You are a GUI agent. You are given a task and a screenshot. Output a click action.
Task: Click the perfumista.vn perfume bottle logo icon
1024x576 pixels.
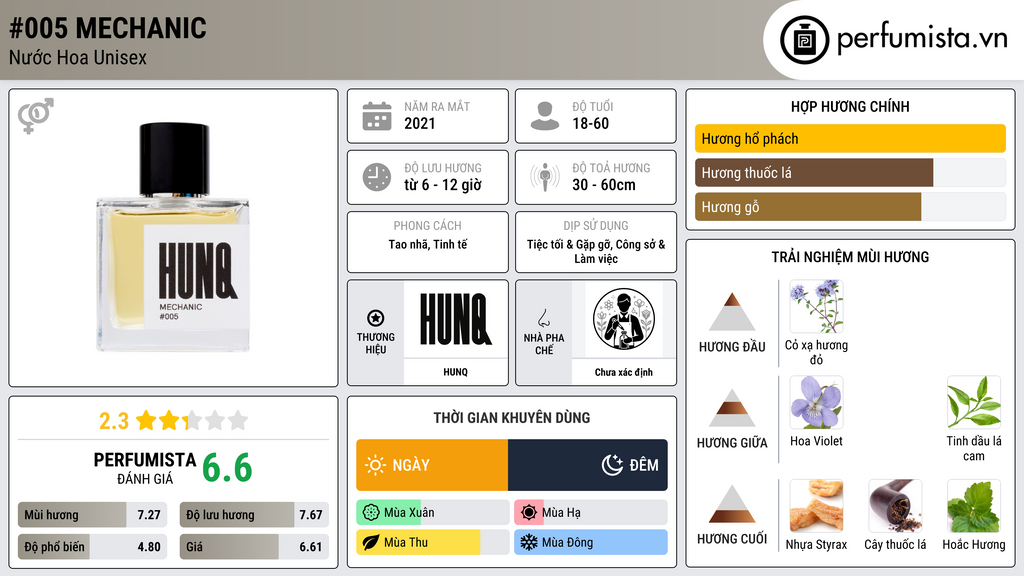pyautogui.click(x=804, y=40)
